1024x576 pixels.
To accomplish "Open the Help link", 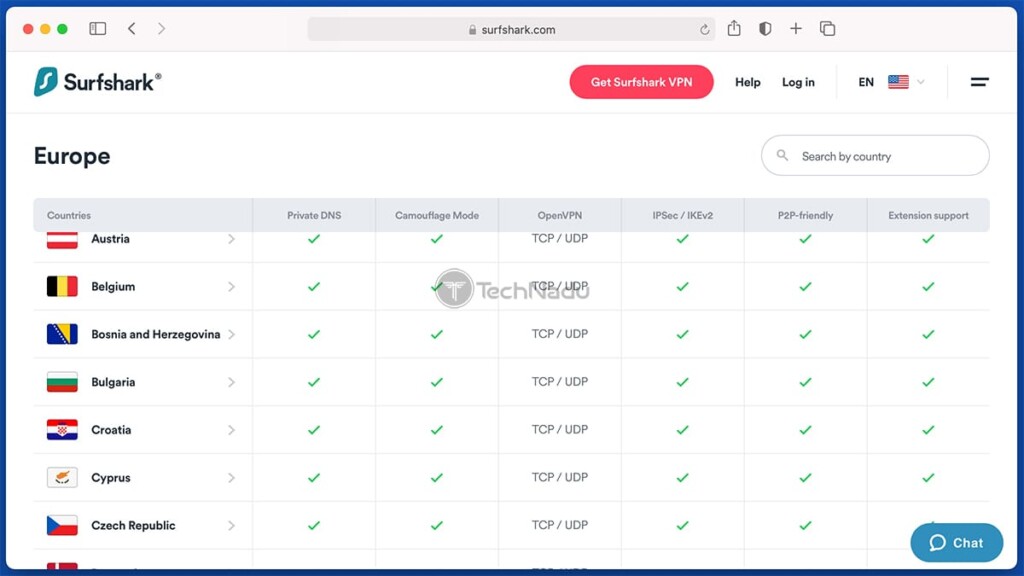I will [x=748, y=82].
